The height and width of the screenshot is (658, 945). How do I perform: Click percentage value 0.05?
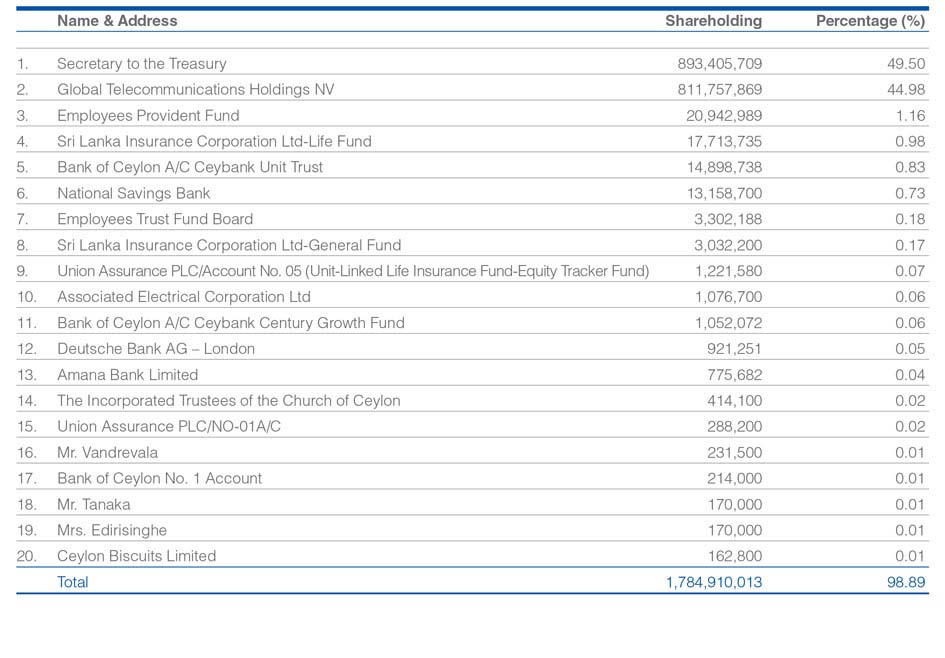[x=910, y=349]
